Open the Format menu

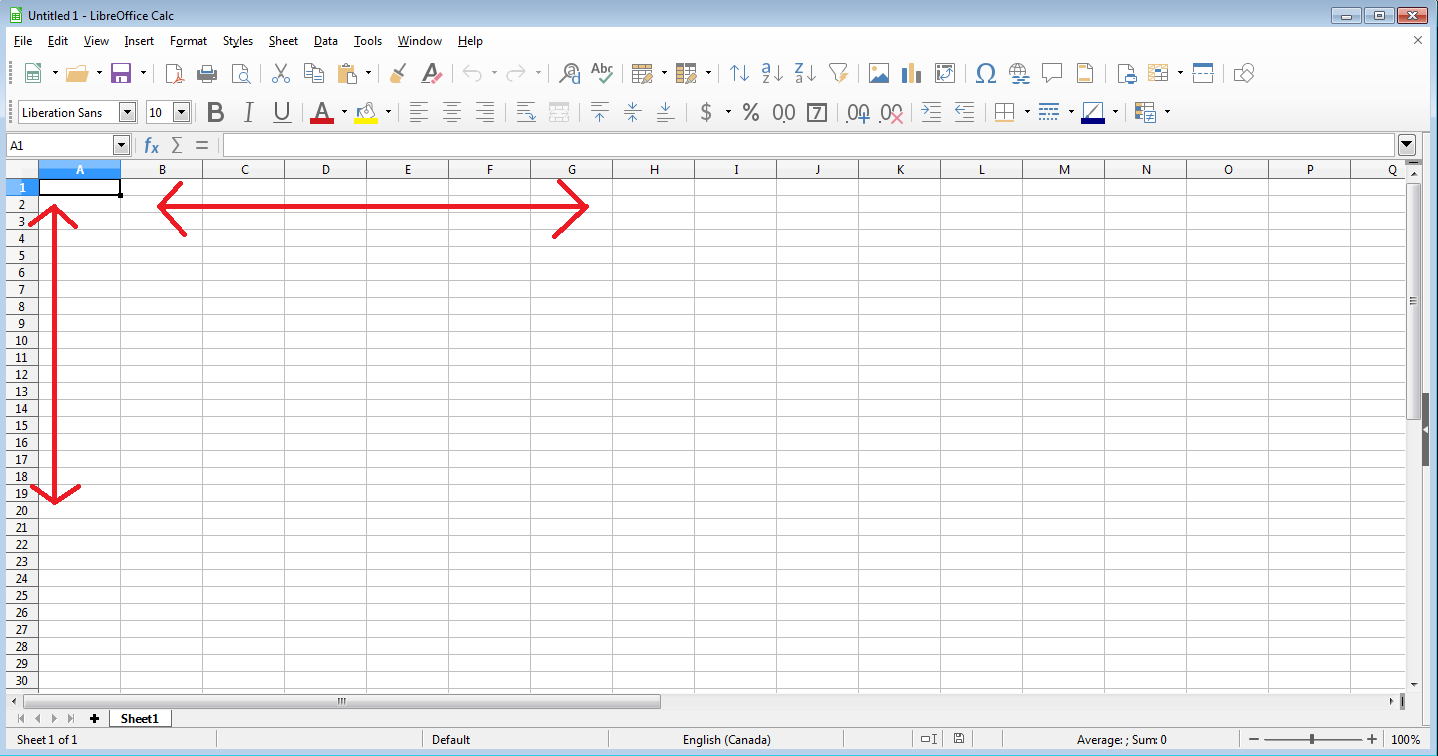click(x=188, y=41)
